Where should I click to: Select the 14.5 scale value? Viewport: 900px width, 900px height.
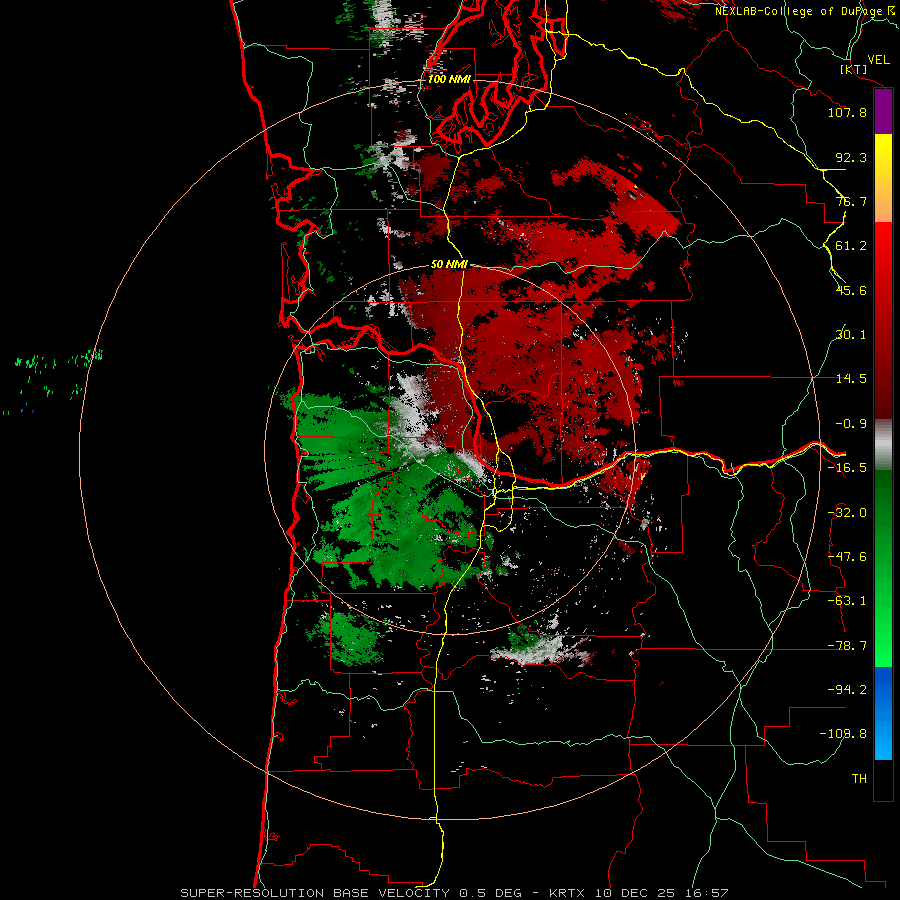click(x=851, y=379)
